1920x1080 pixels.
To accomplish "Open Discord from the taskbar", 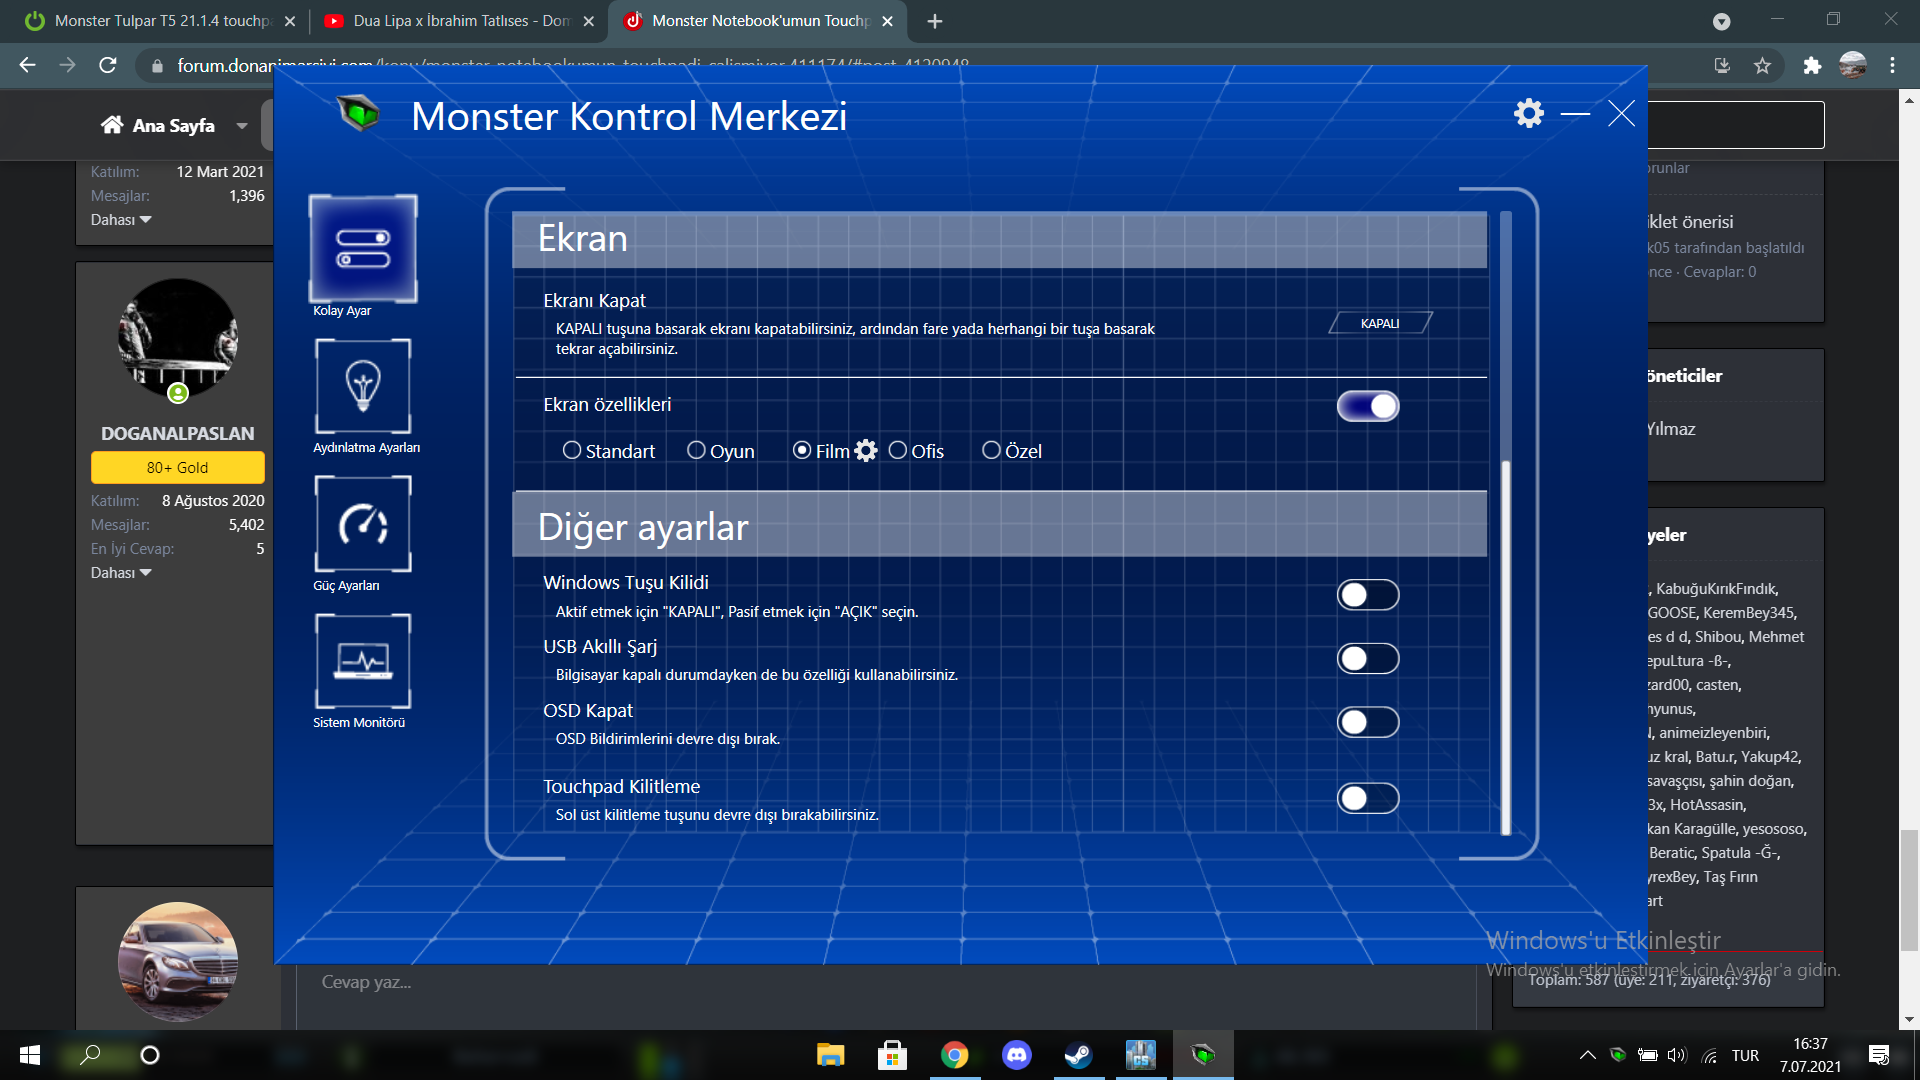I will (1016, 1055).
